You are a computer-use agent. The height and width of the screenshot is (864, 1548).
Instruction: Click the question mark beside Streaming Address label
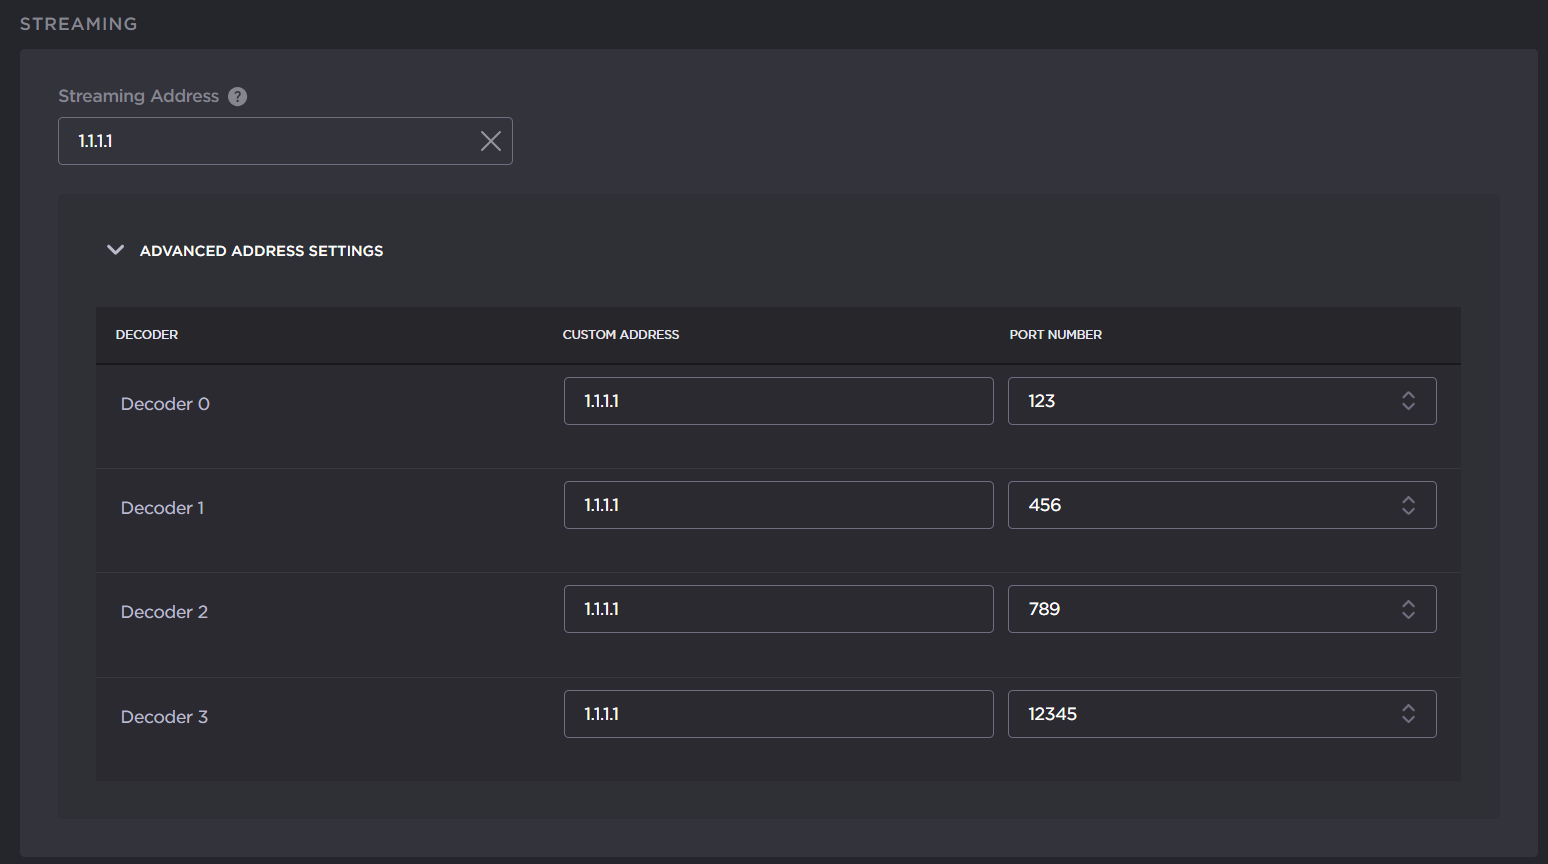(237, 96)
